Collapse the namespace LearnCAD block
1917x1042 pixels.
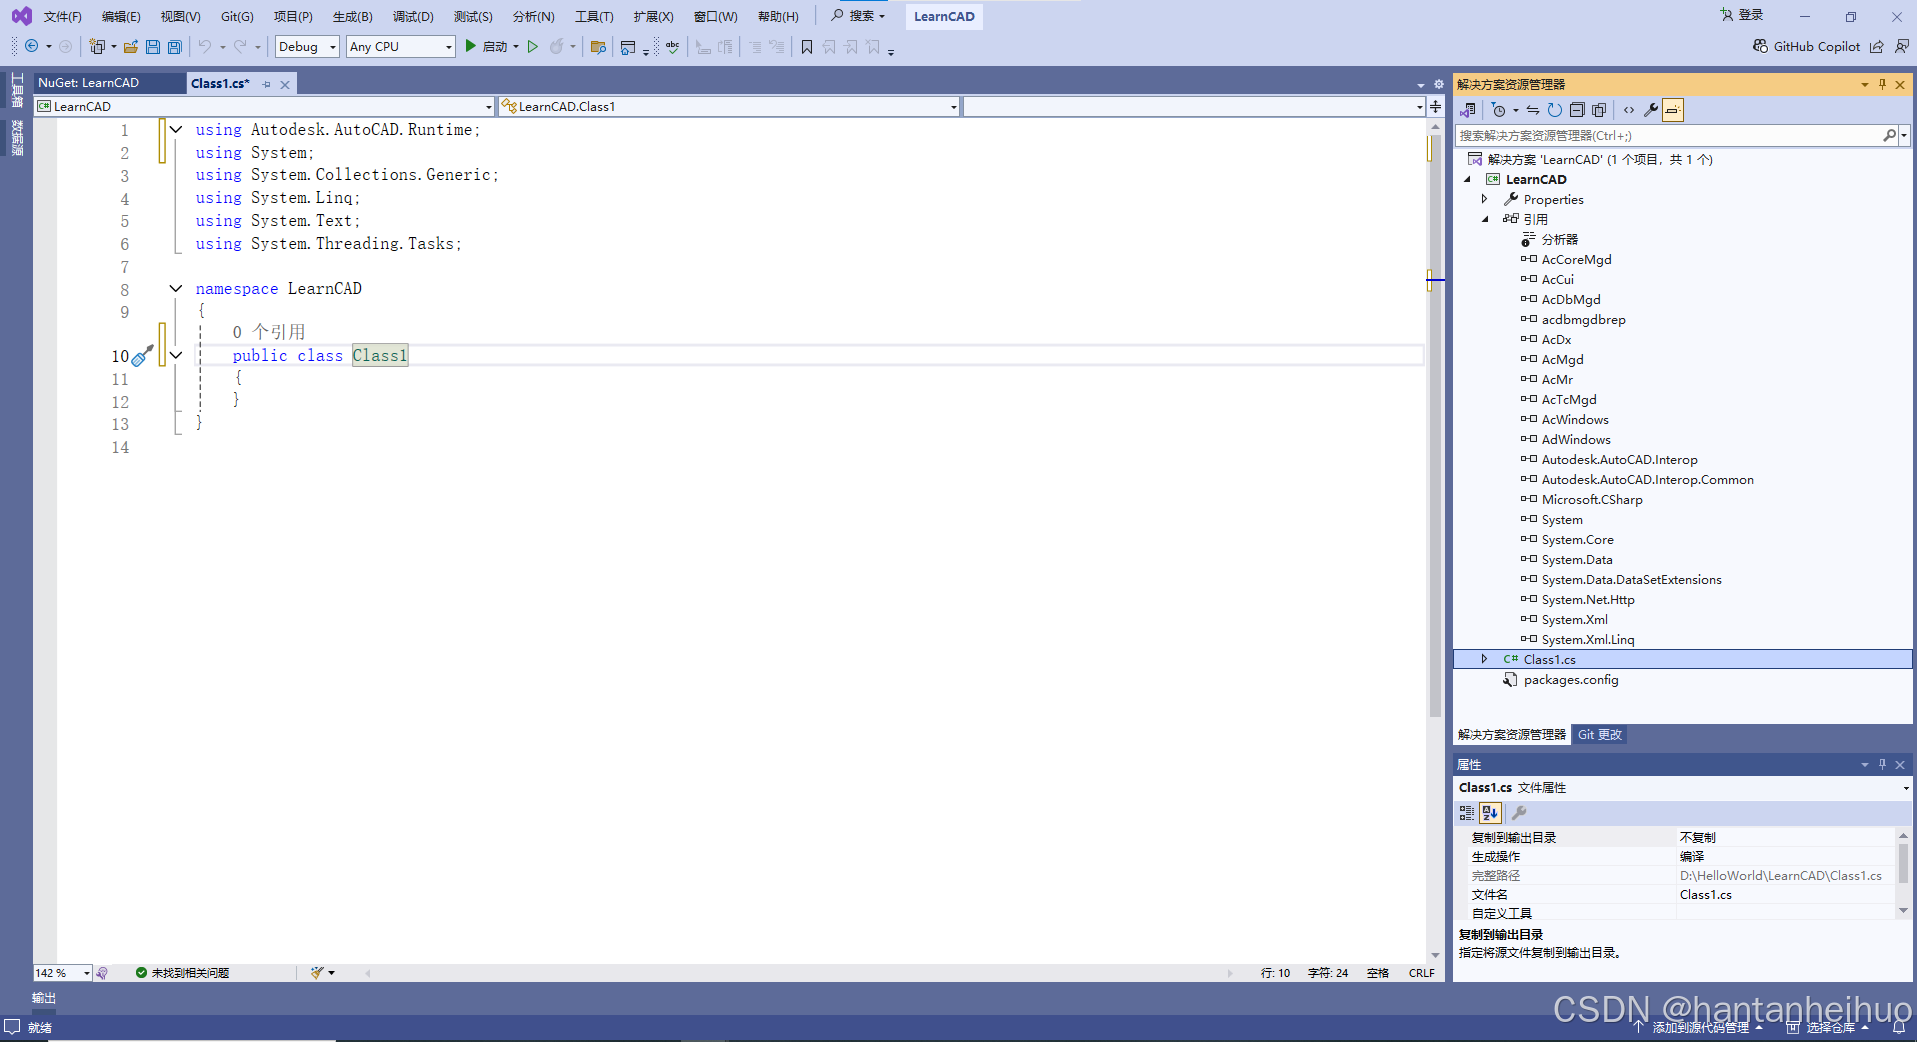(x=176, y=288)
